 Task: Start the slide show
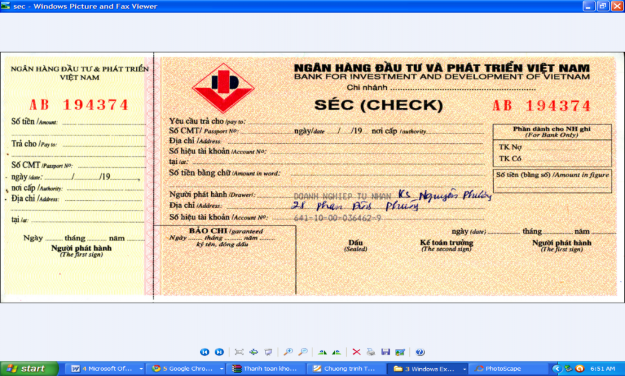click(x=268, y=352)
